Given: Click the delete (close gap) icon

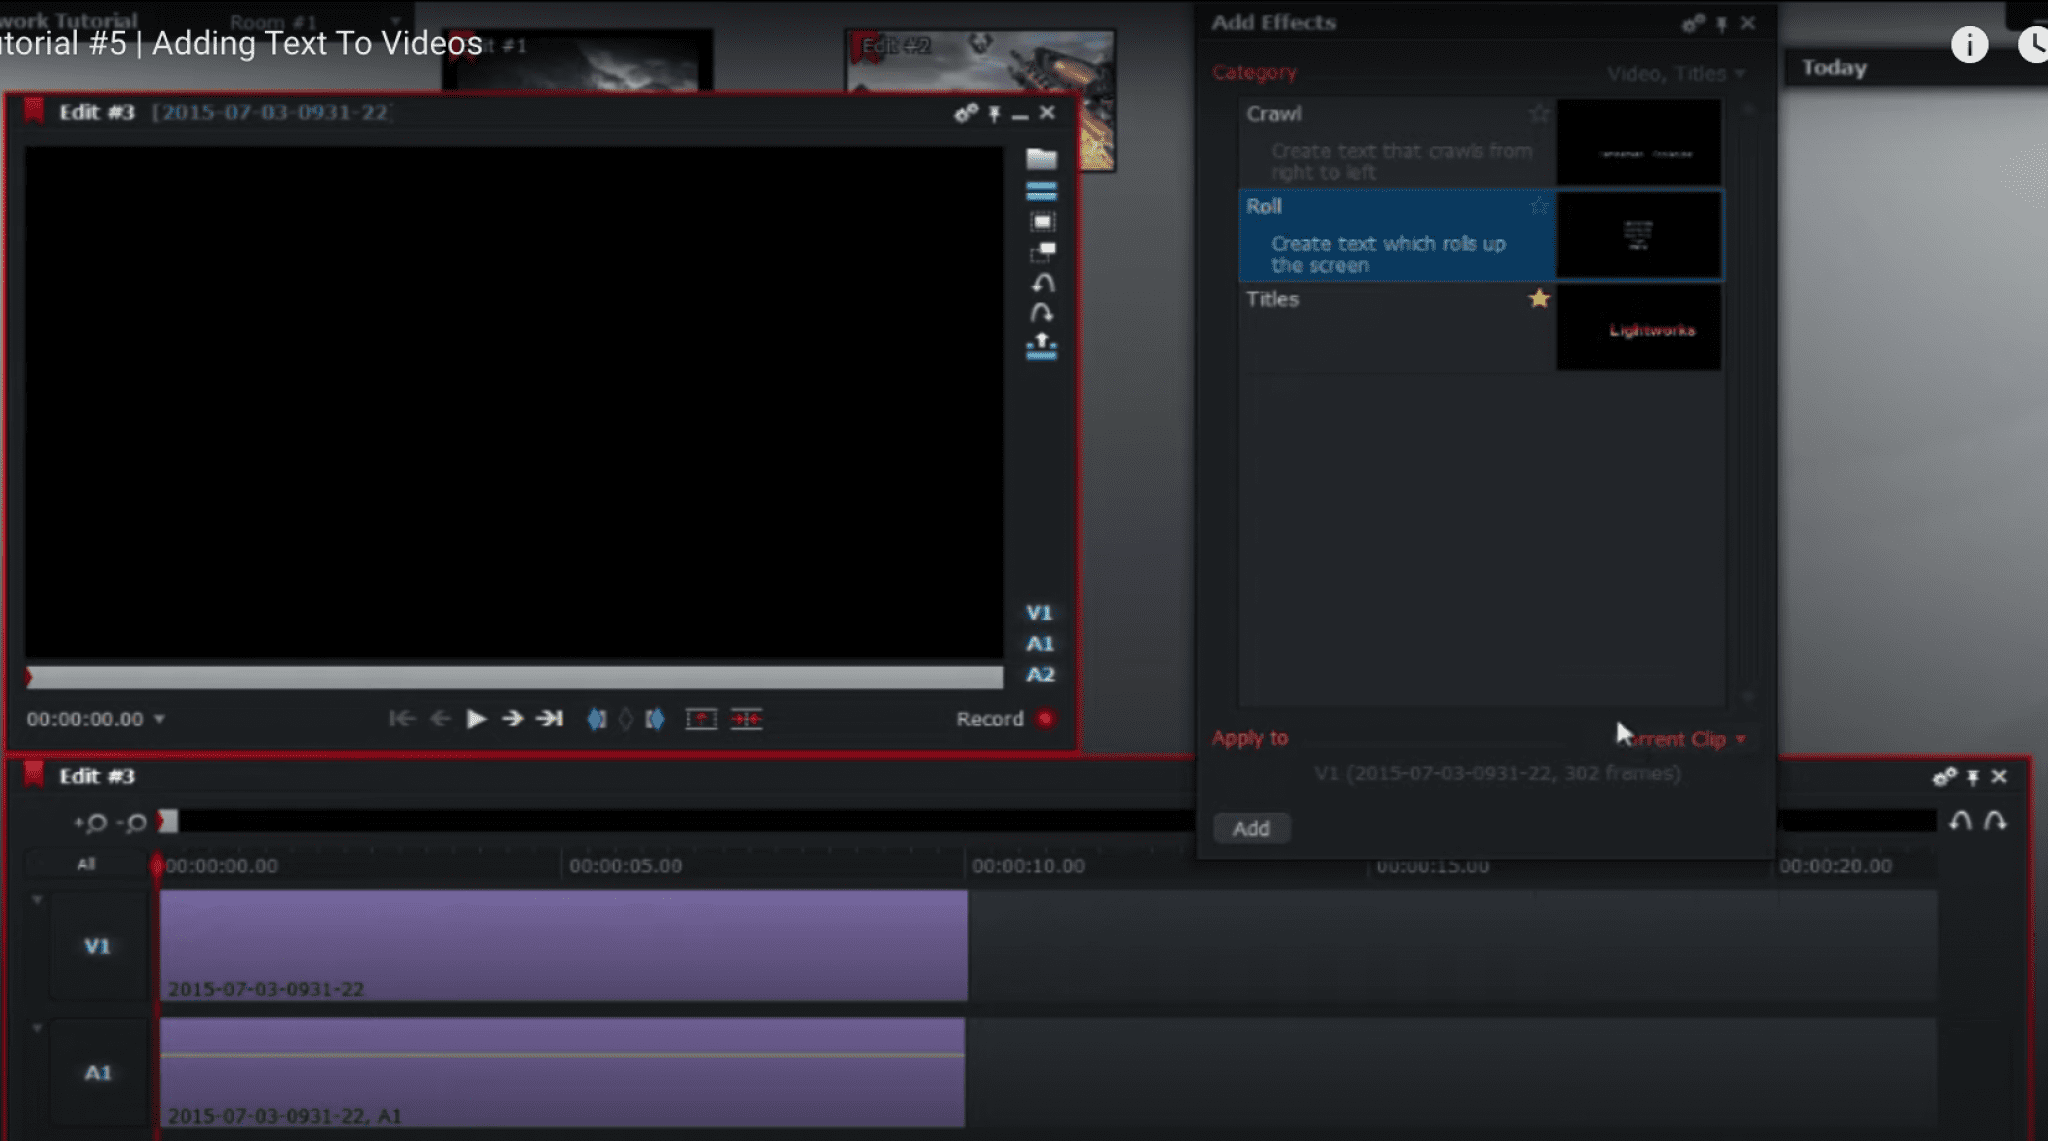Looking at the screenshot, I should click(746, 719).
